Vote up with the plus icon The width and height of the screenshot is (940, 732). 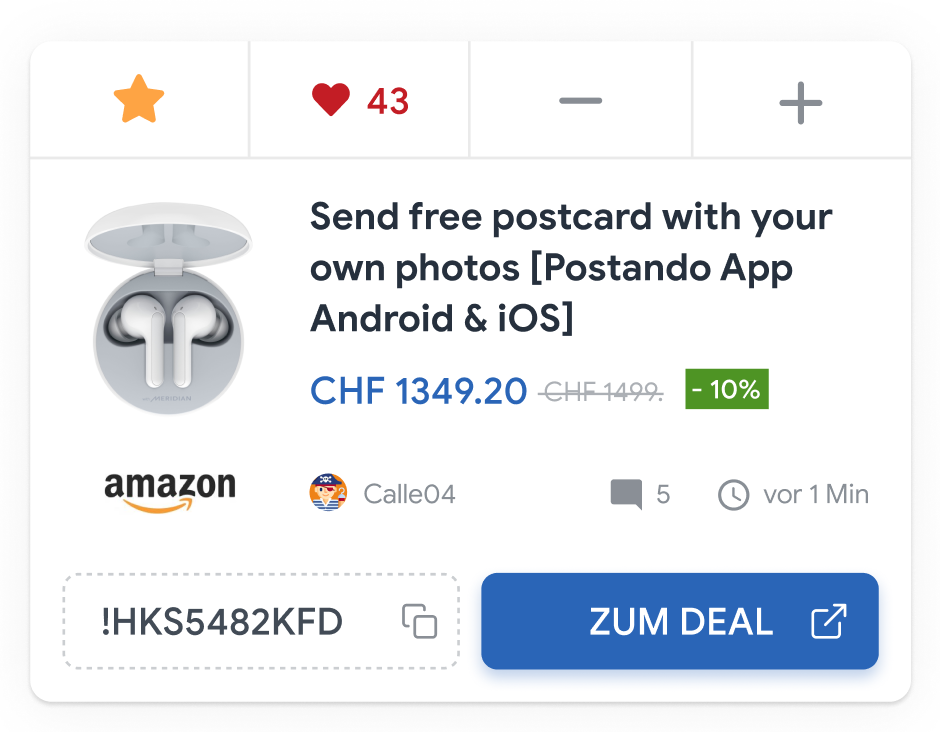(x=800, y=102)
